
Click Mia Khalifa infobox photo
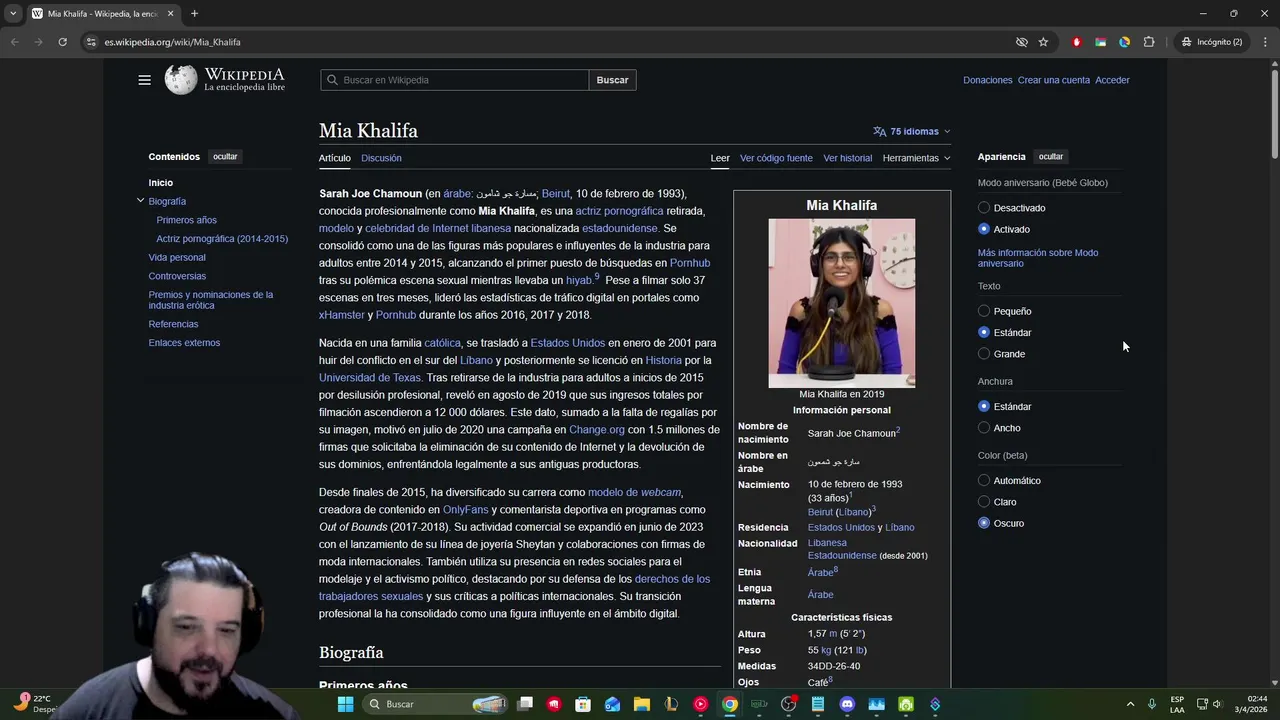[841, 303]
